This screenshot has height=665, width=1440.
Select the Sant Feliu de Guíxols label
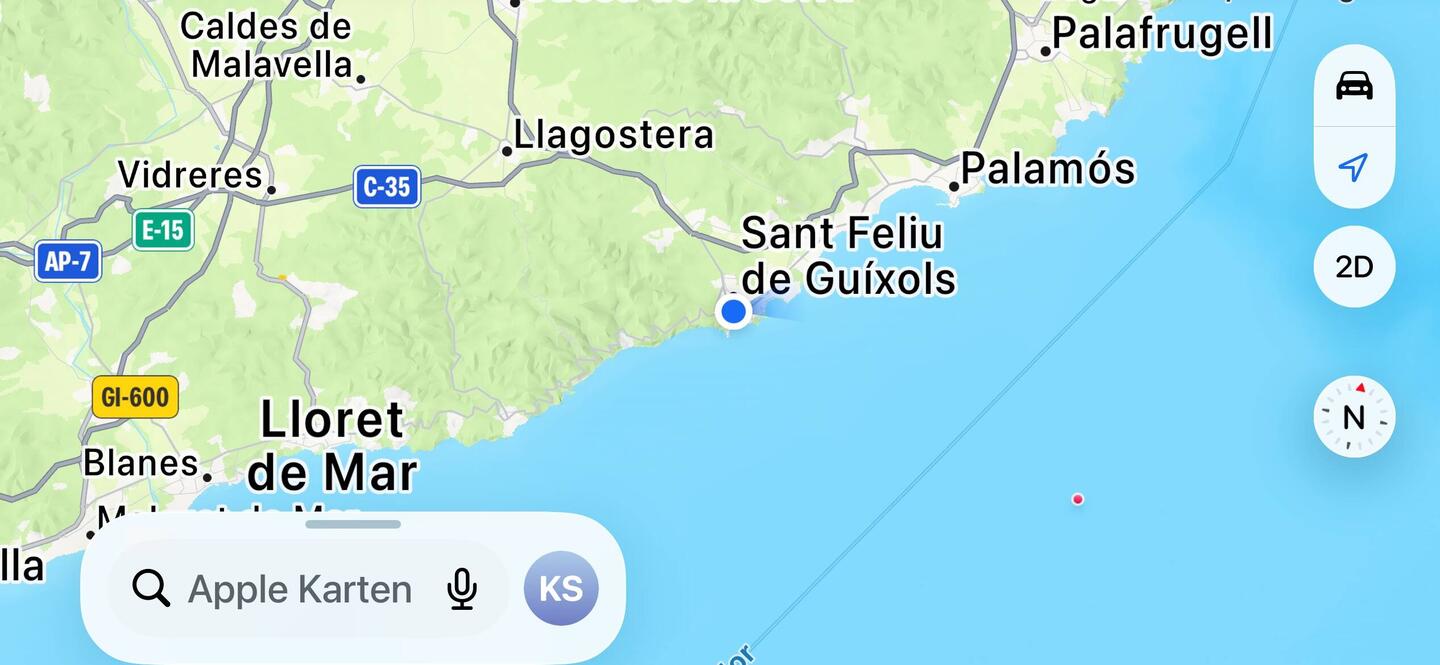tap(848, 256)
